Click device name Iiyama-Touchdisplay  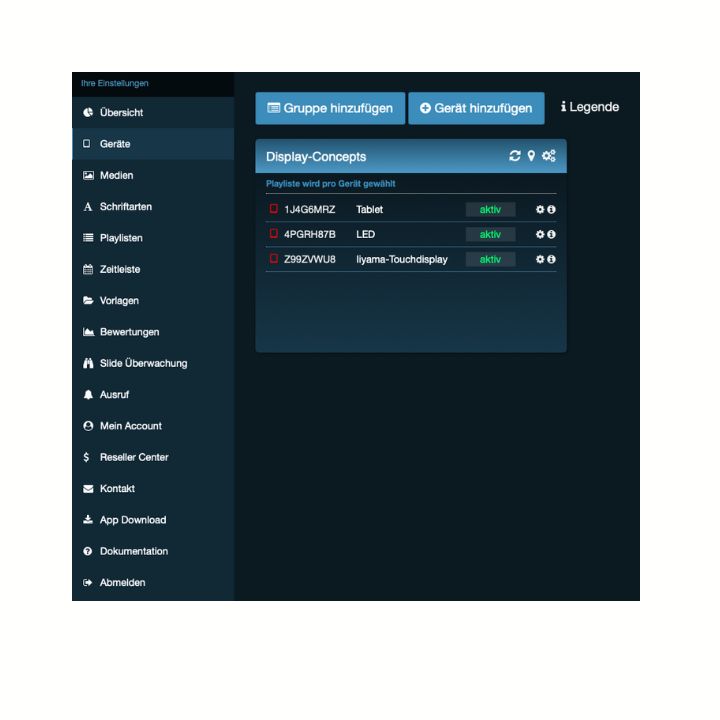(x=402, y=259)
